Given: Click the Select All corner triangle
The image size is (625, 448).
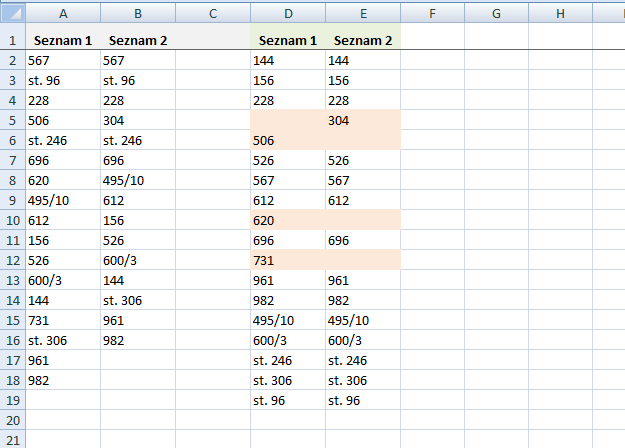Looking at the screenshot, I should (x=12, y=14).
